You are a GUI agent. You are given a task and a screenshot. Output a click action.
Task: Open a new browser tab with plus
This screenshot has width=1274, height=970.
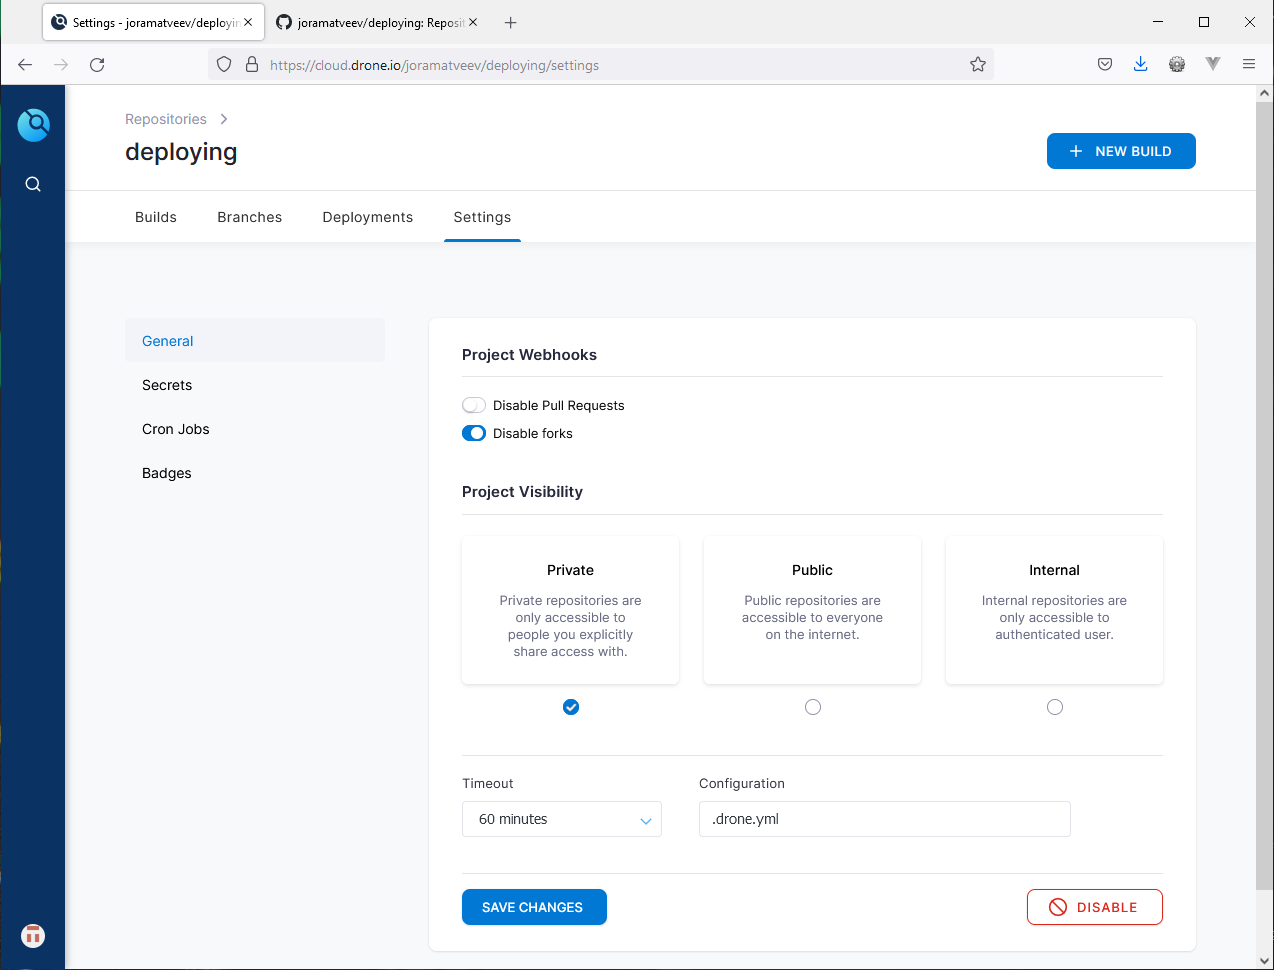click(x=511, y=22)
